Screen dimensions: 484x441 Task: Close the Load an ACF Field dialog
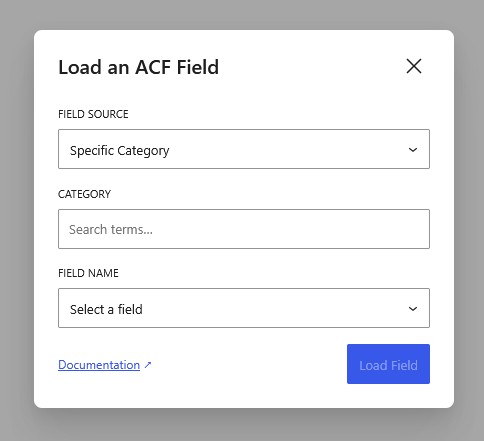[414, 66]
